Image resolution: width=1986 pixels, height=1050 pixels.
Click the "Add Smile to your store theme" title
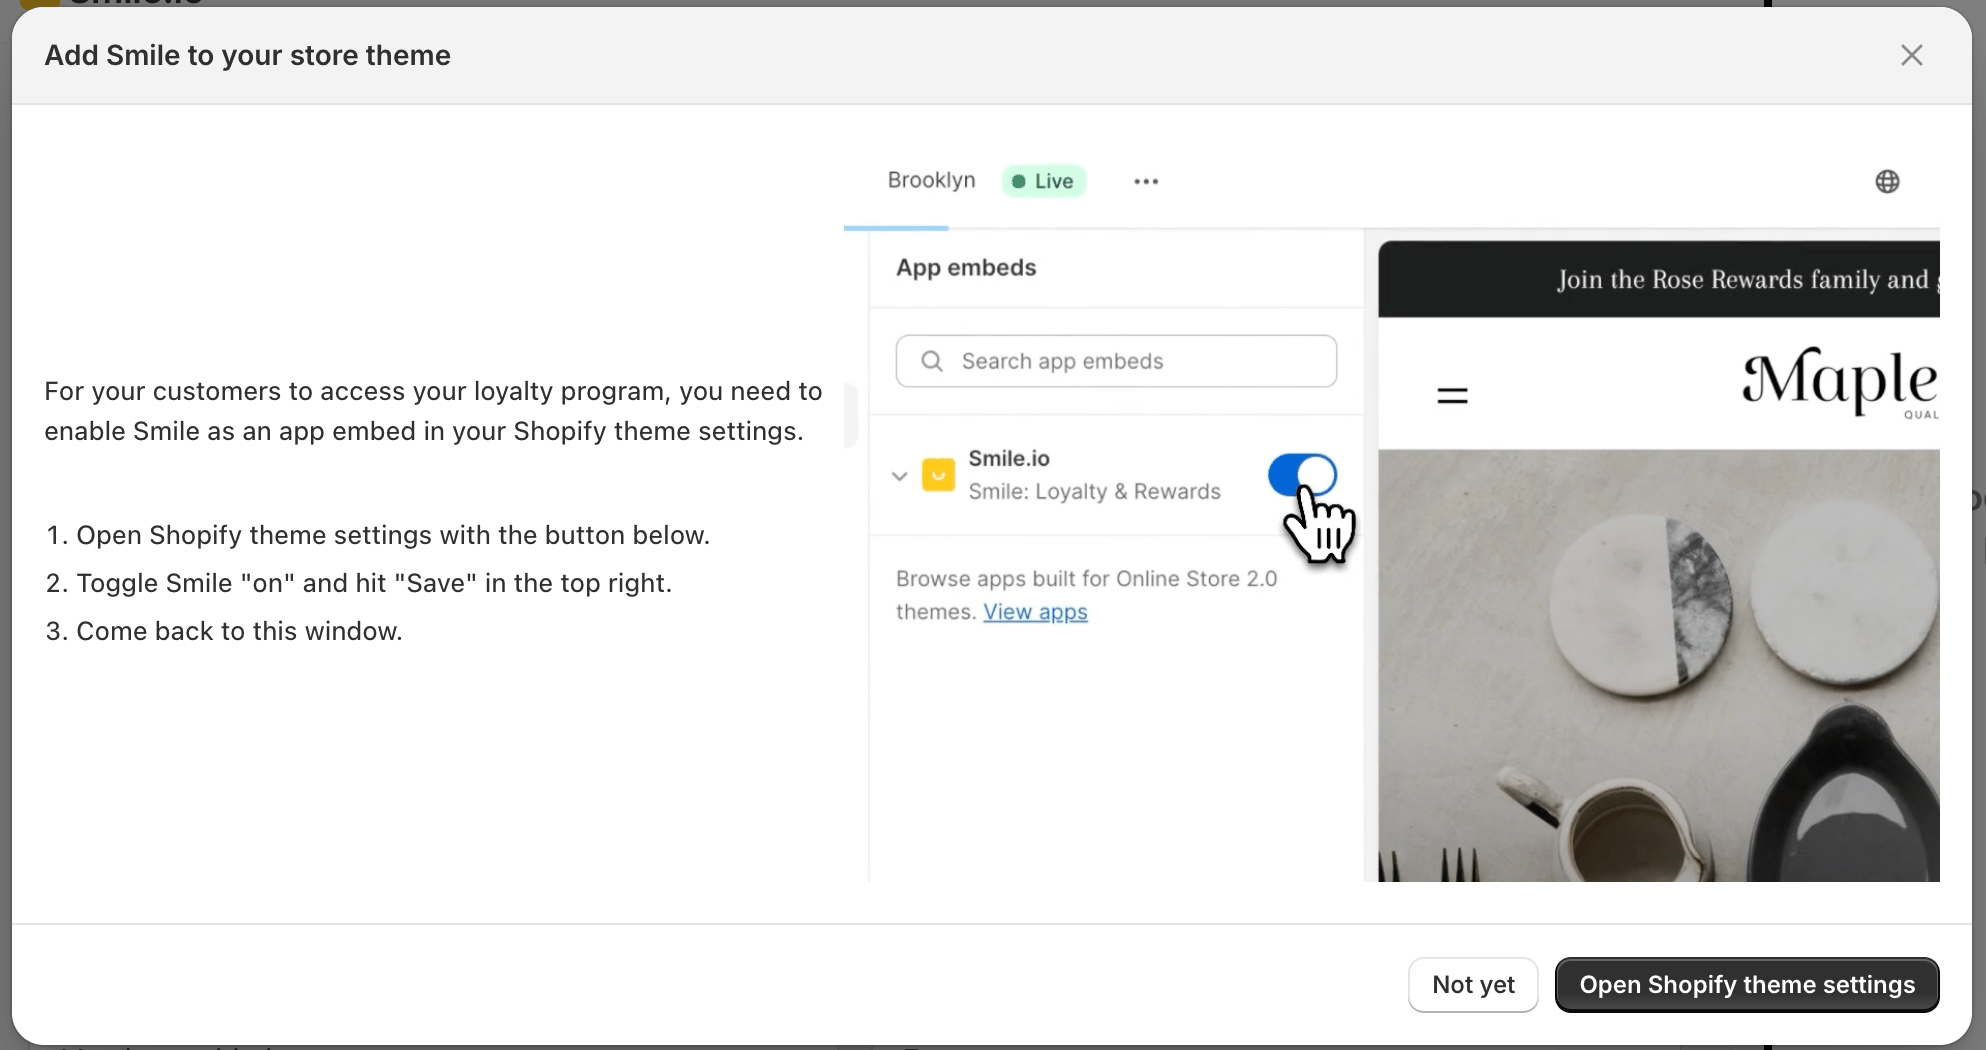[x=247, y=55]
